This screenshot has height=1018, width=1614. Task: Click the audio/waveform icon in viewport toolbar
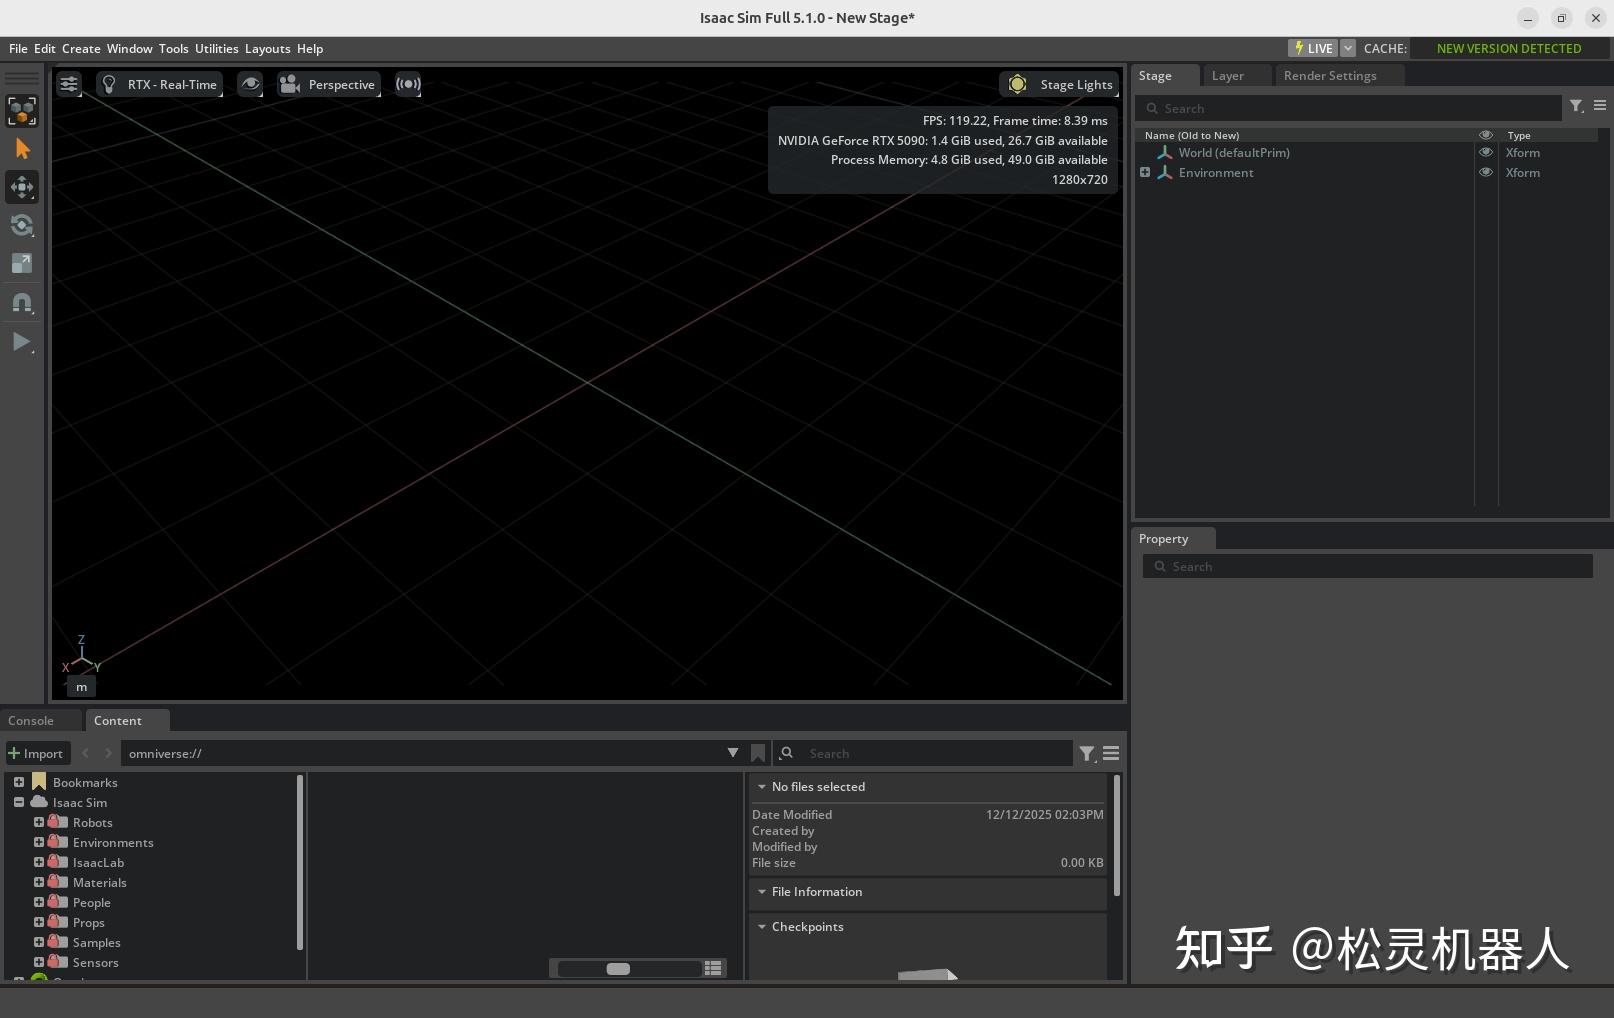(408, 84)
